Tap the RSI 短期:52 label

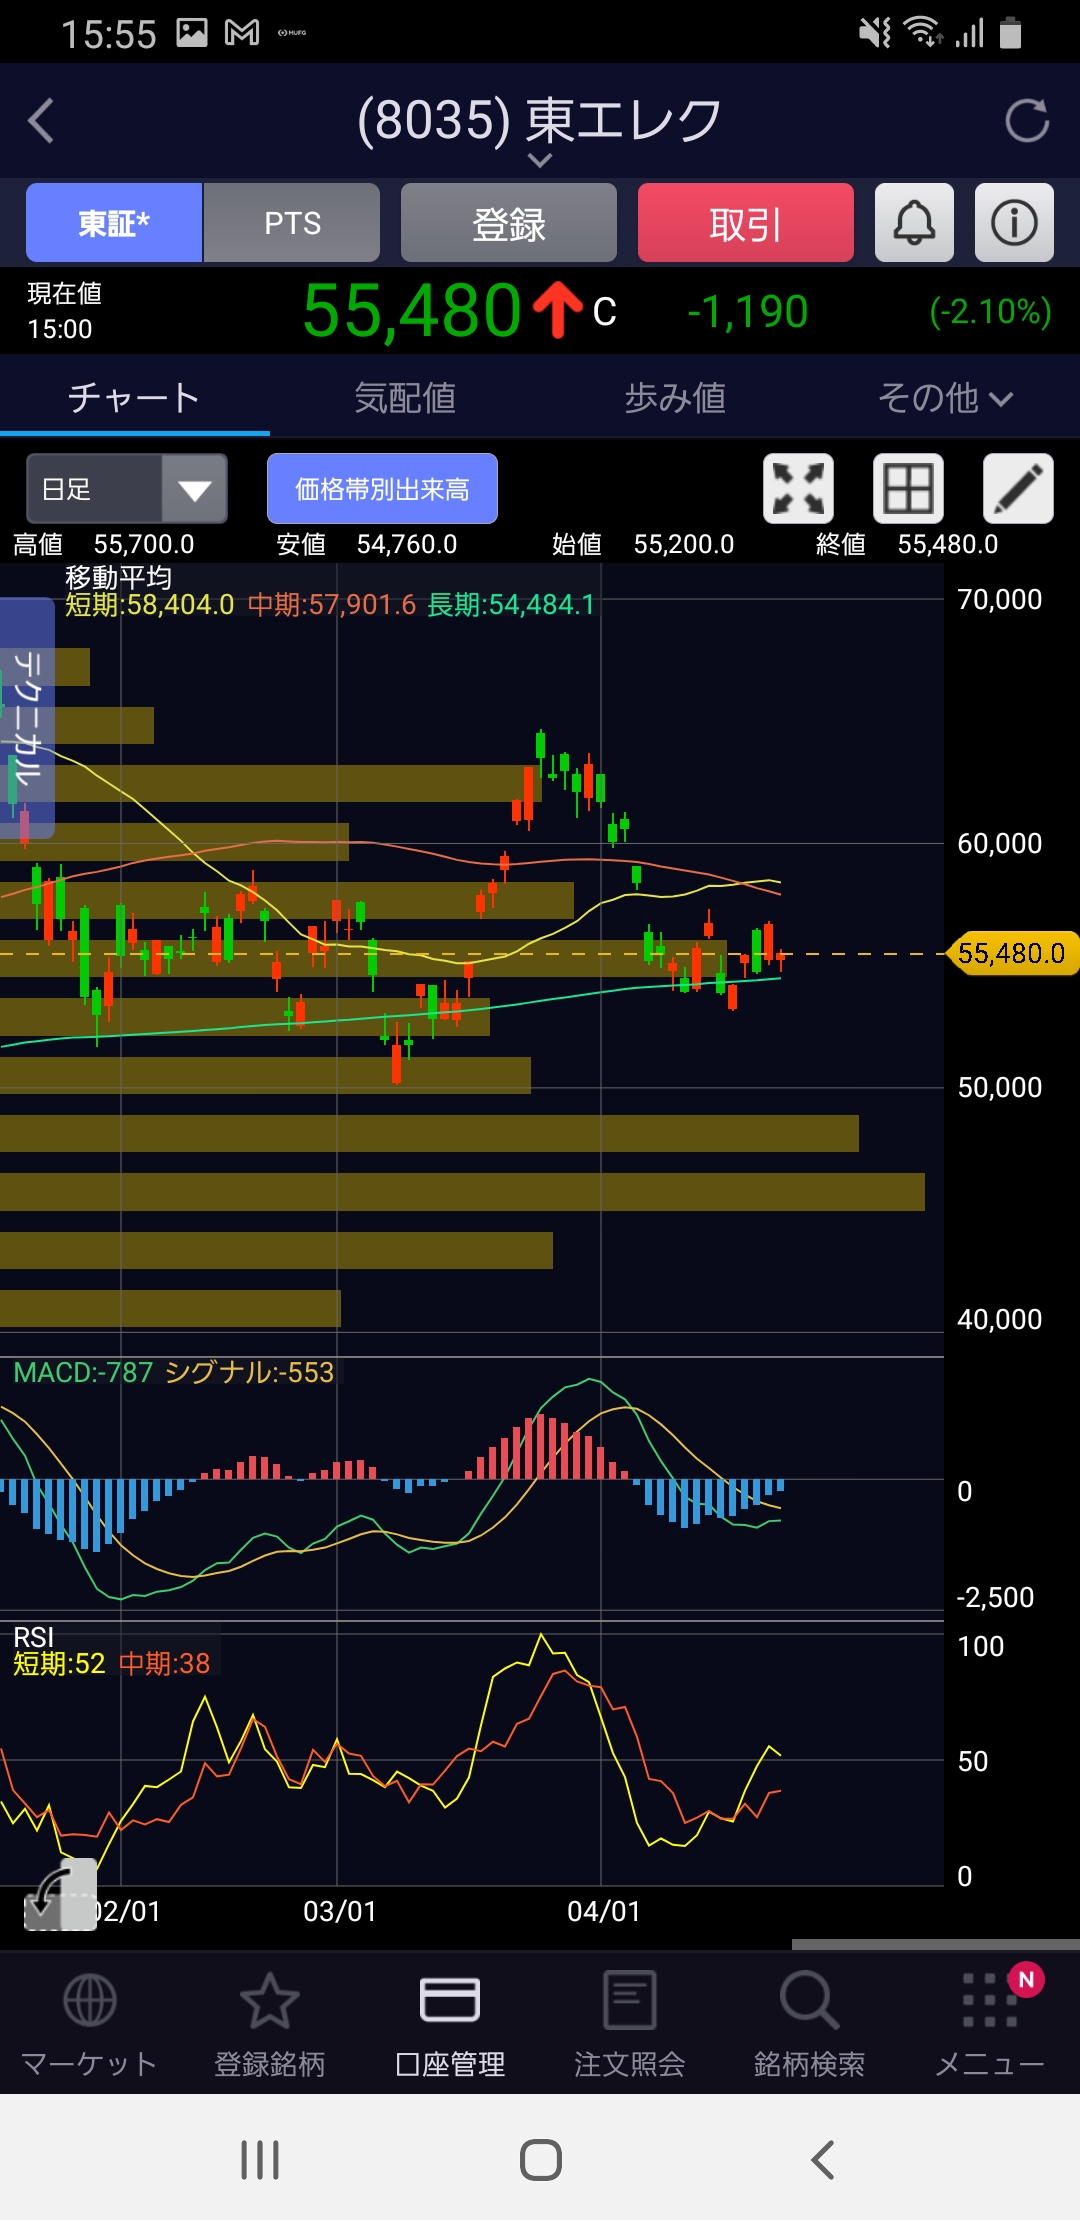click(x=59, y=1663)
